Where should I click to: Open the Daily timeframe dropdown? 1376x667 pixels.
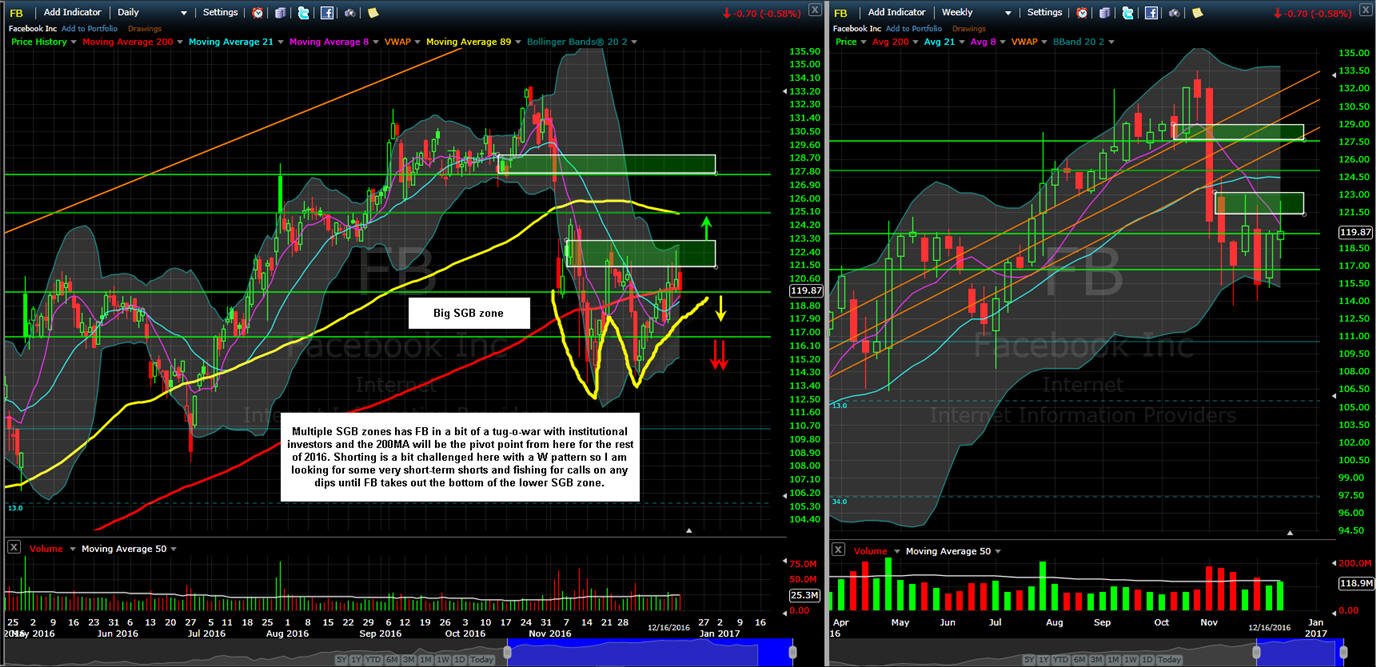(152, 12)
